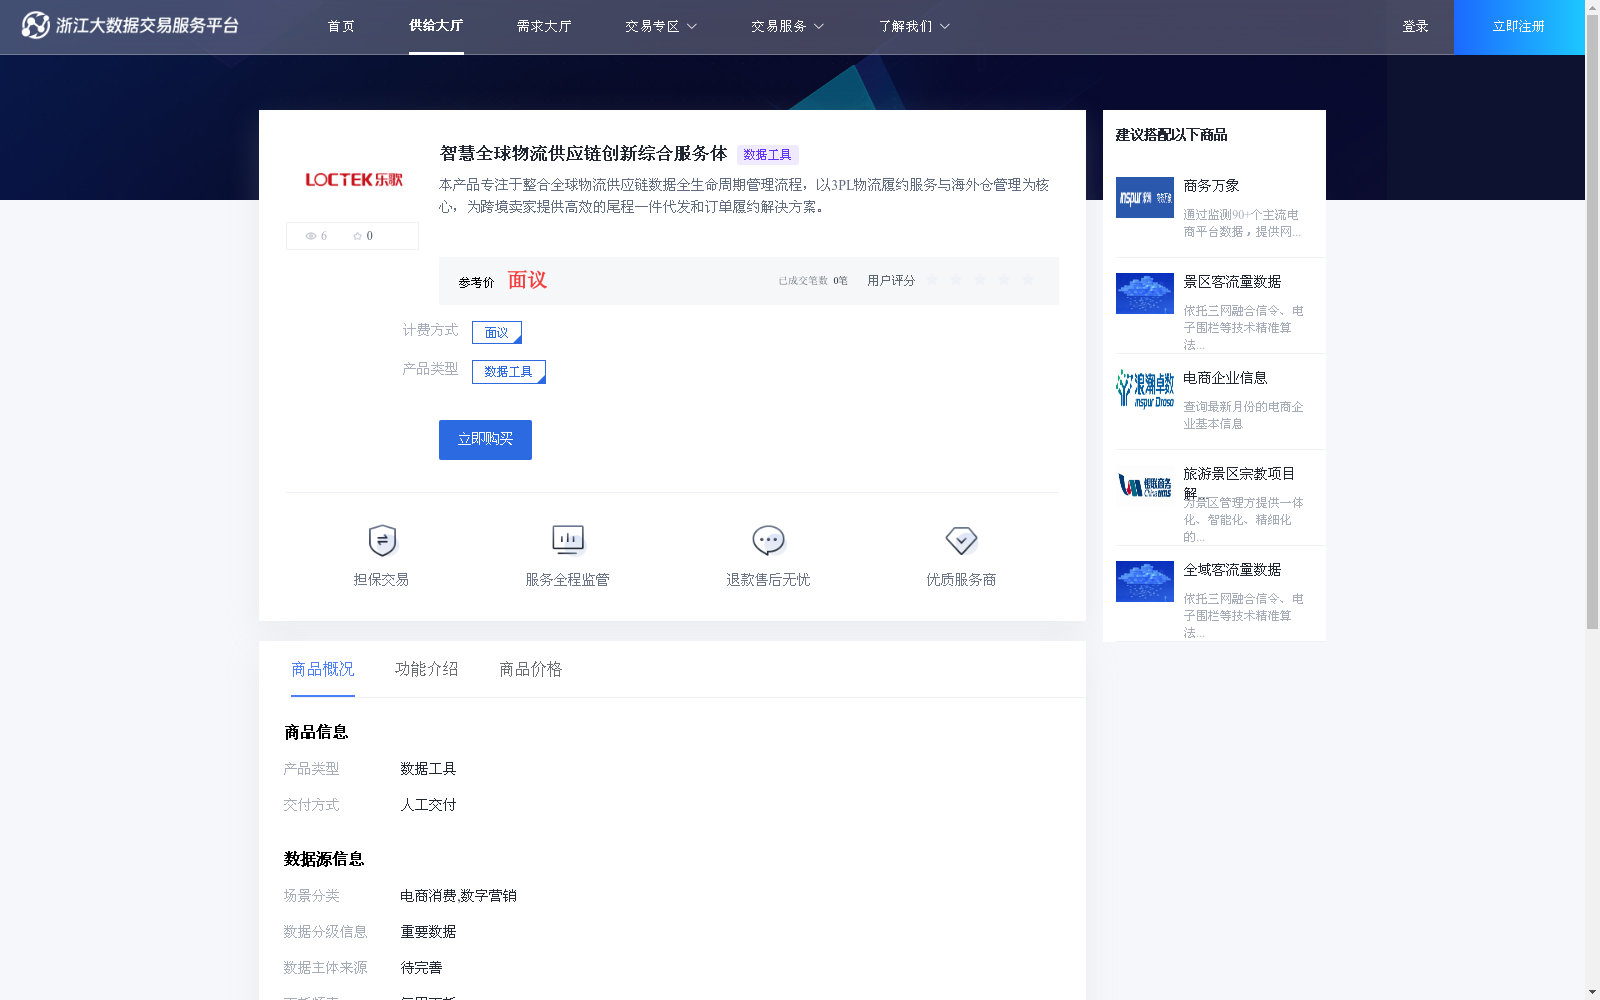
Task: Open 全域客流量数据 thumbnail image
Action: [x=1144, y=581]
